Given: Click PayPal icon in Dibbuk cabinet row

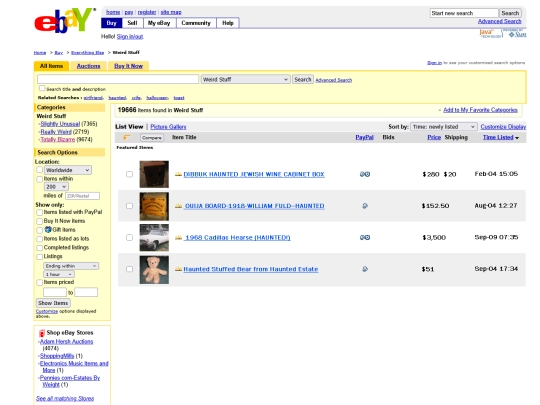Looking at the screenshot, I should click(x=365, y=174).
